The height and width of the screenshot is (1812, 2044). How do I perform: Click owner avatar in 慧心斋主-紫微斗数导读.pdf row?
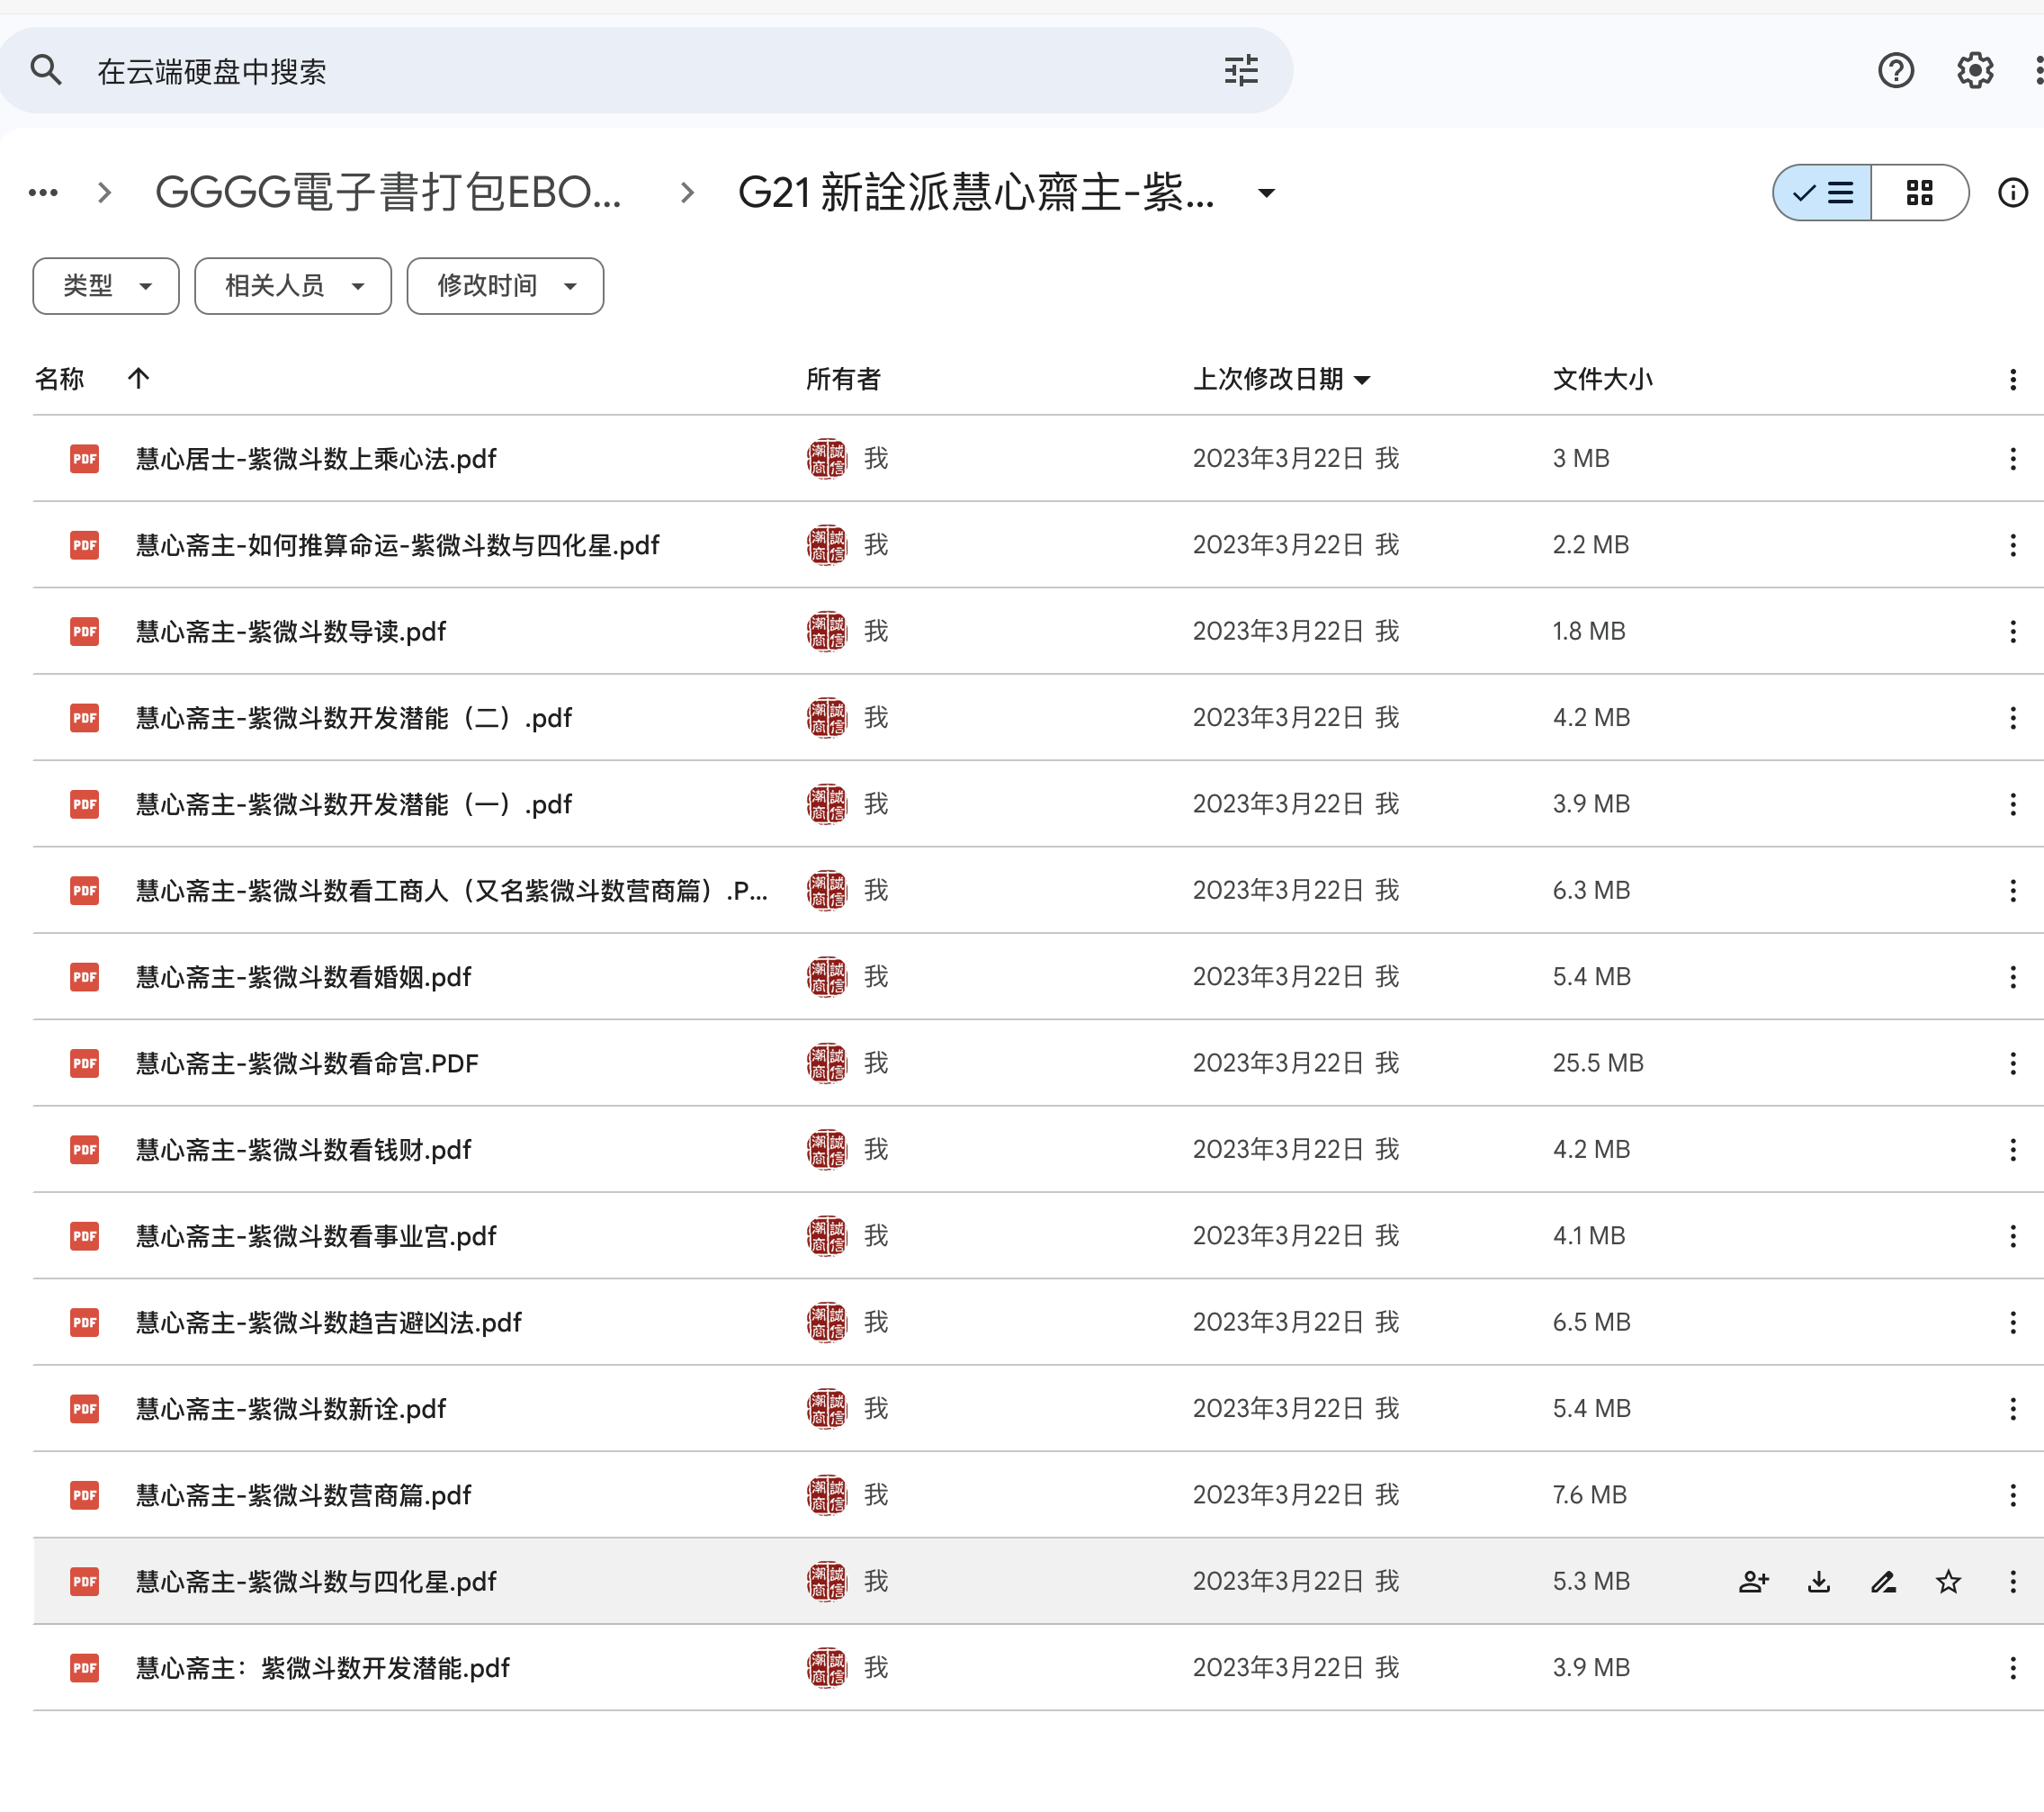(x=826, y=631)
